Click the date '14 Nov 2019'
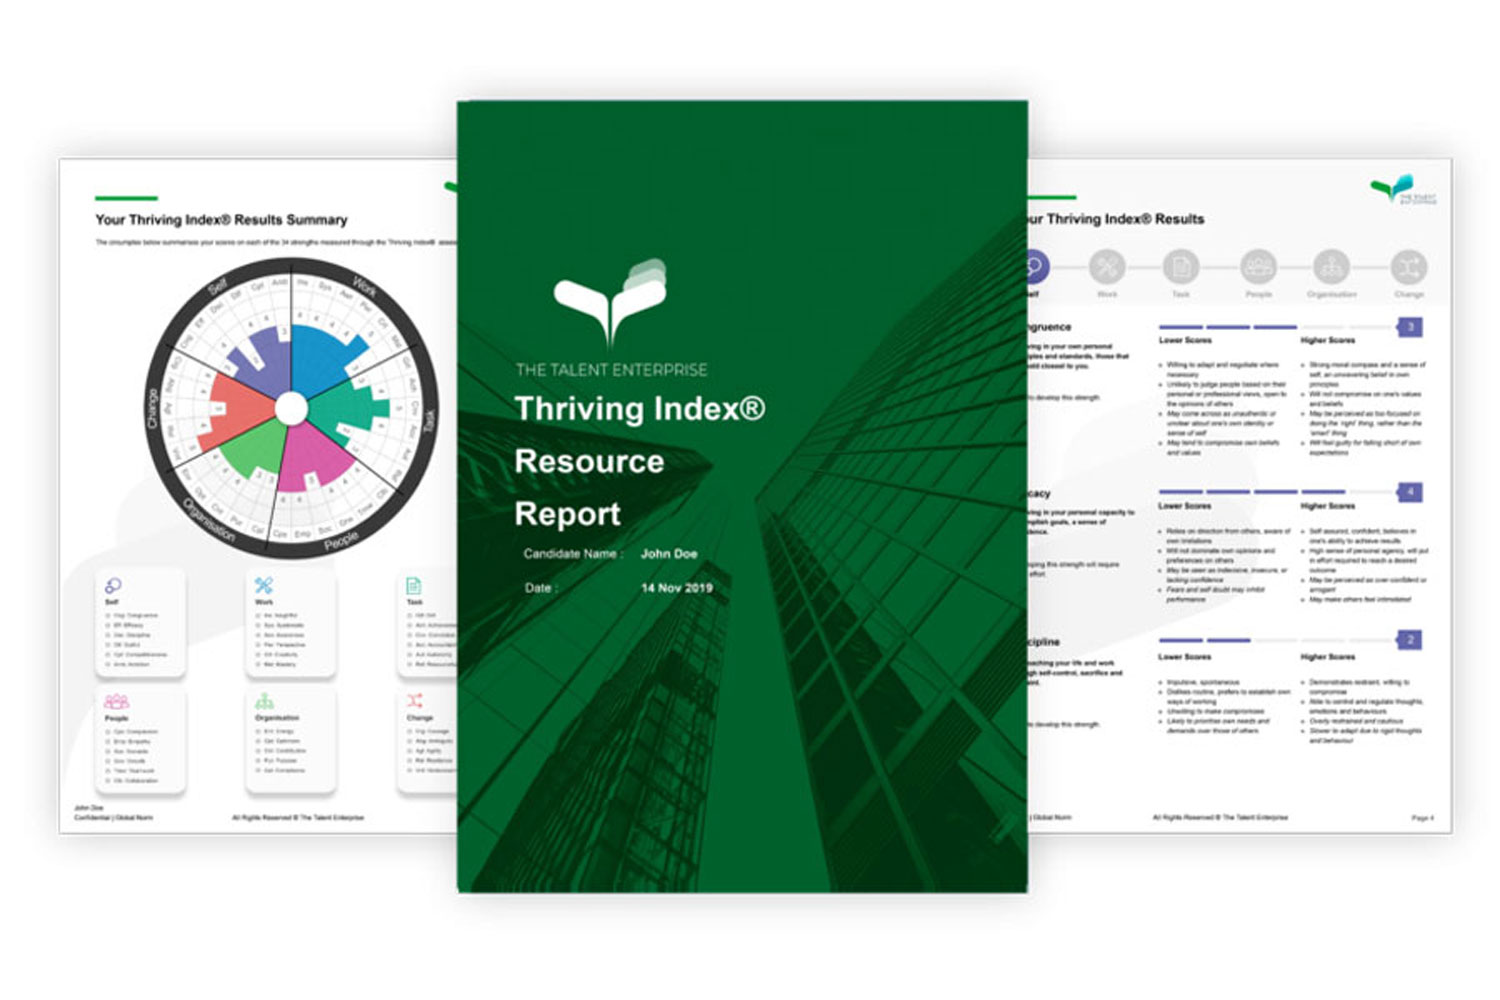 [x=677, y=588]
